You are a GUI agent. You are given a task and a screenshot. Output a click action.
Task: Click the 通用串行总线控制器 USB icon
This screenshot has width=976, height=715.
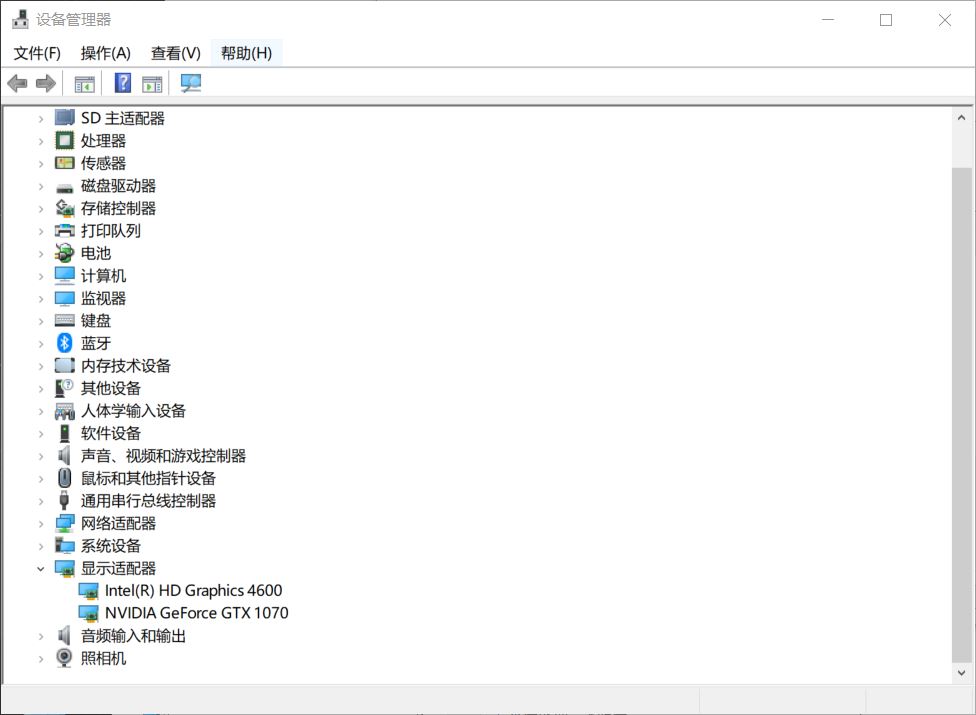click(64, 500)
